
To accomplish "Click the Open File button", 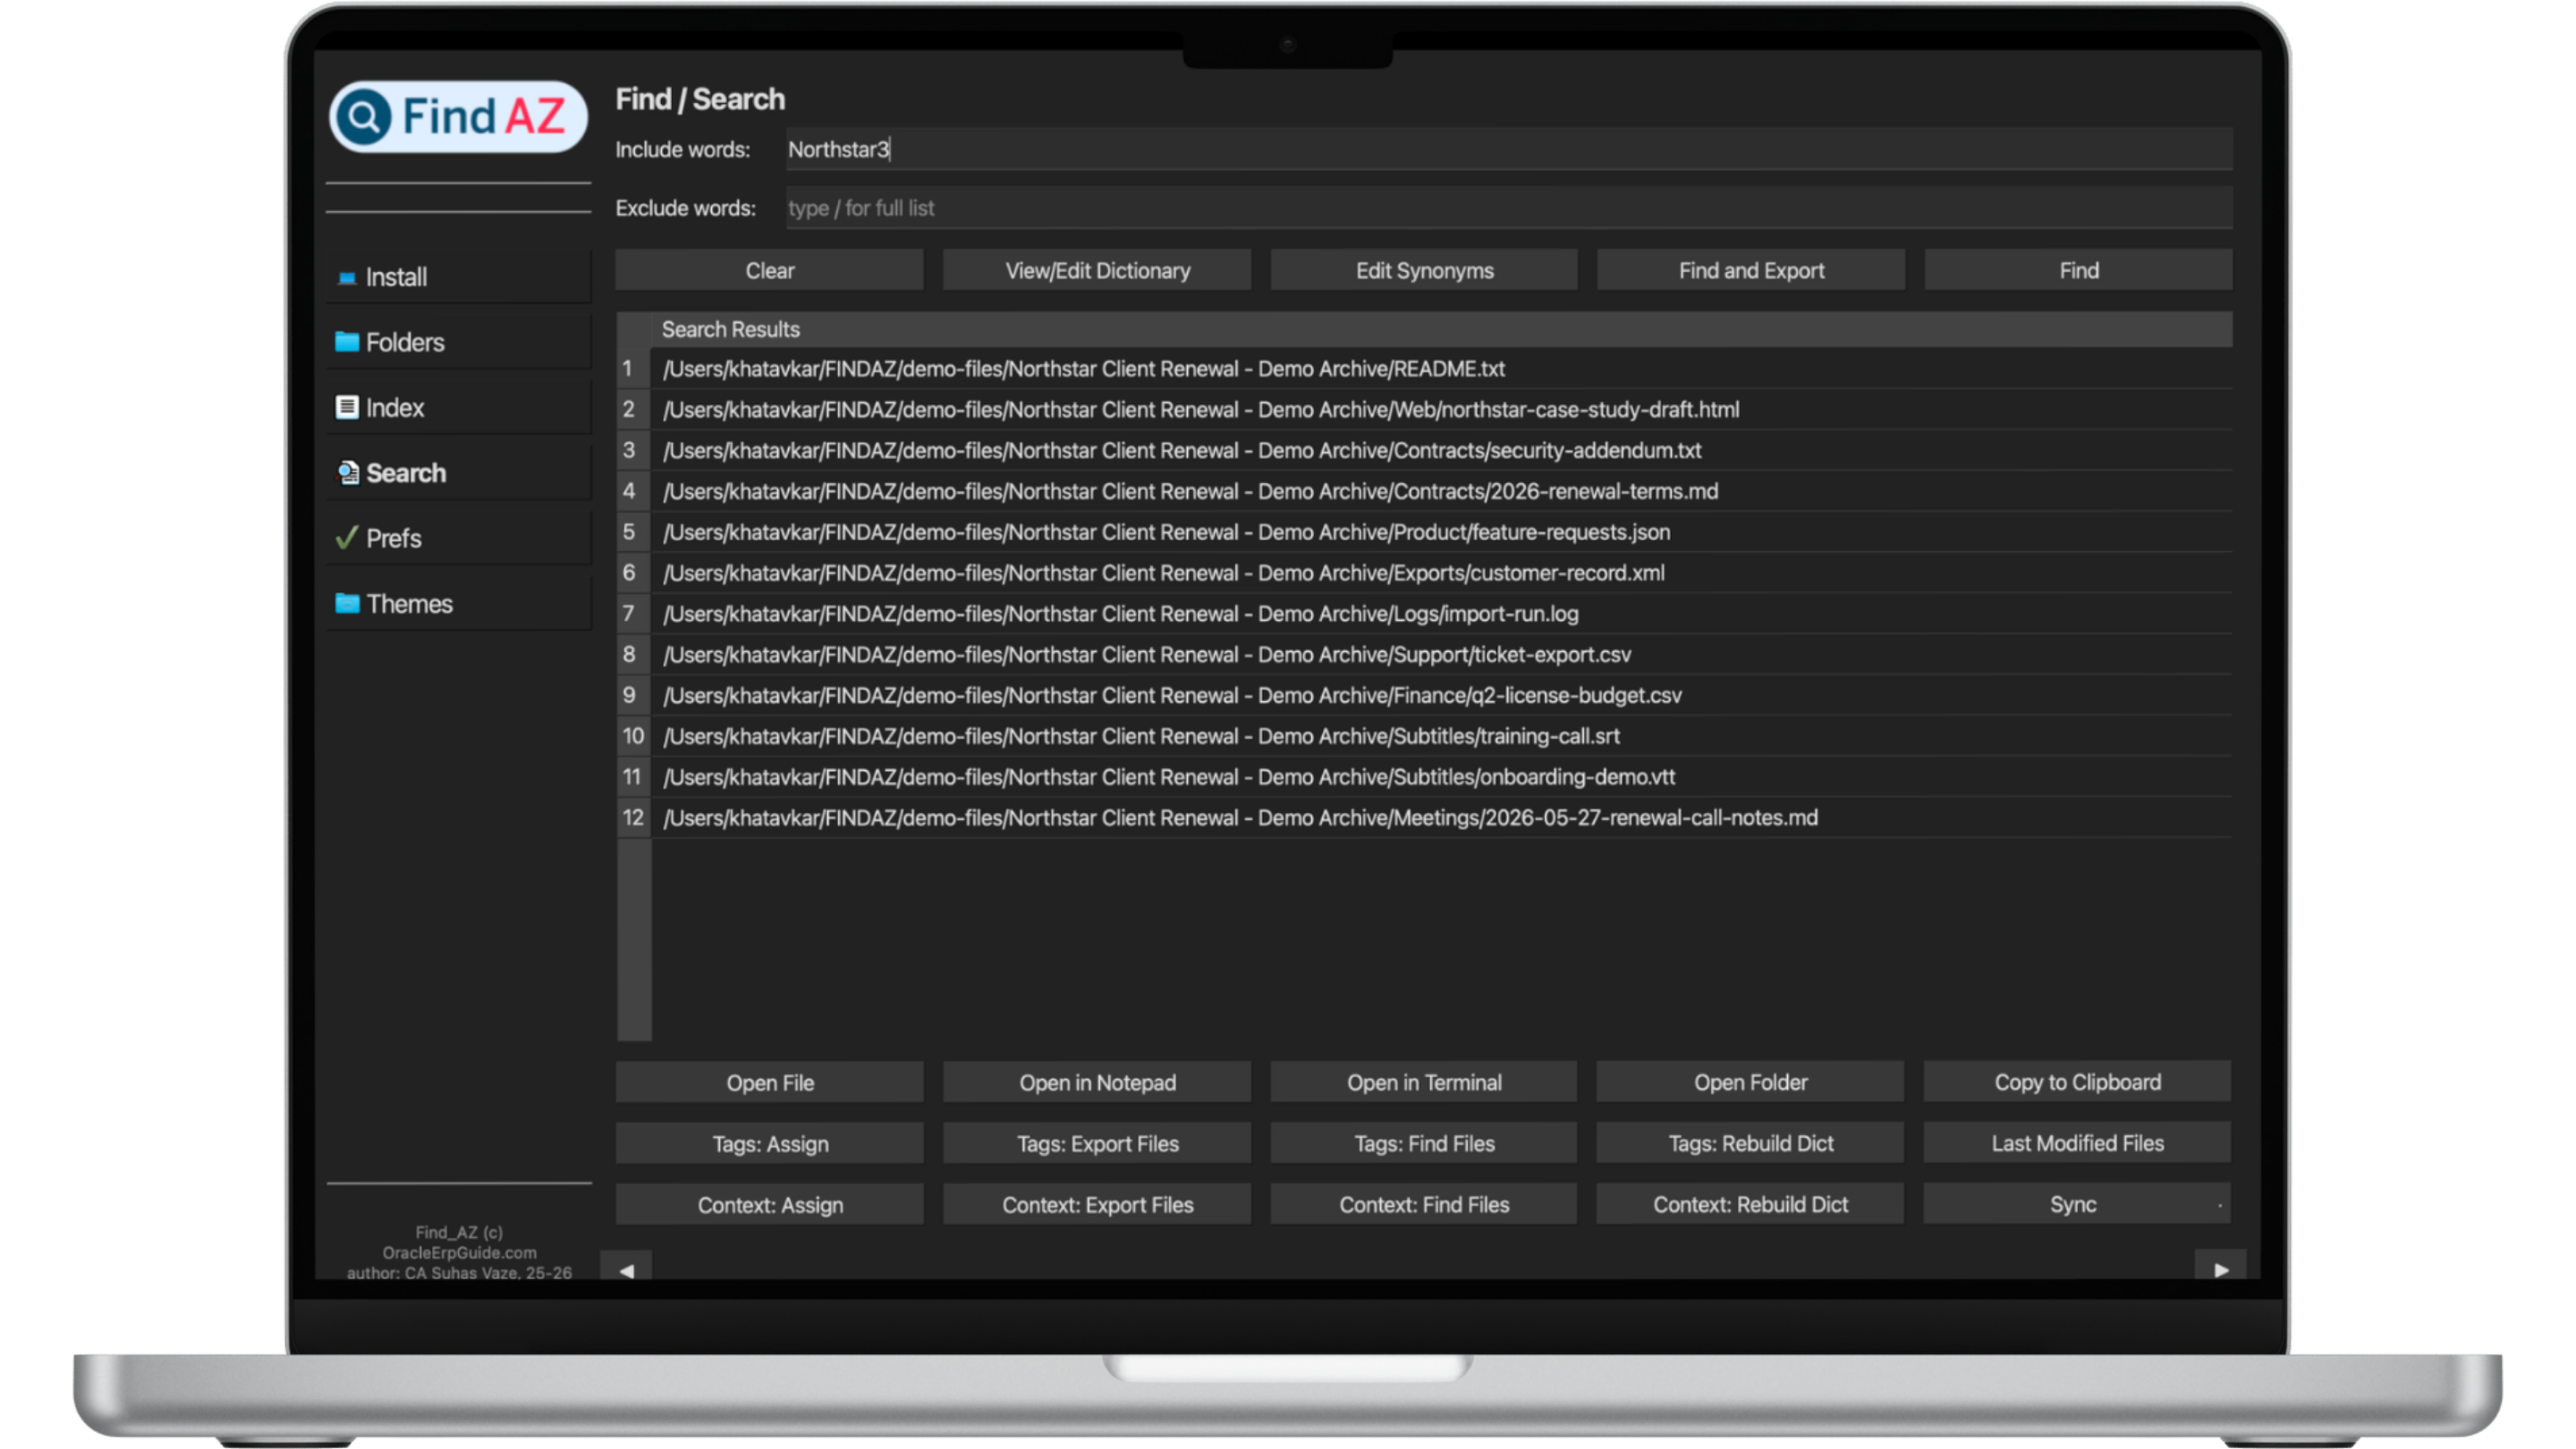I will point(769,1082).
